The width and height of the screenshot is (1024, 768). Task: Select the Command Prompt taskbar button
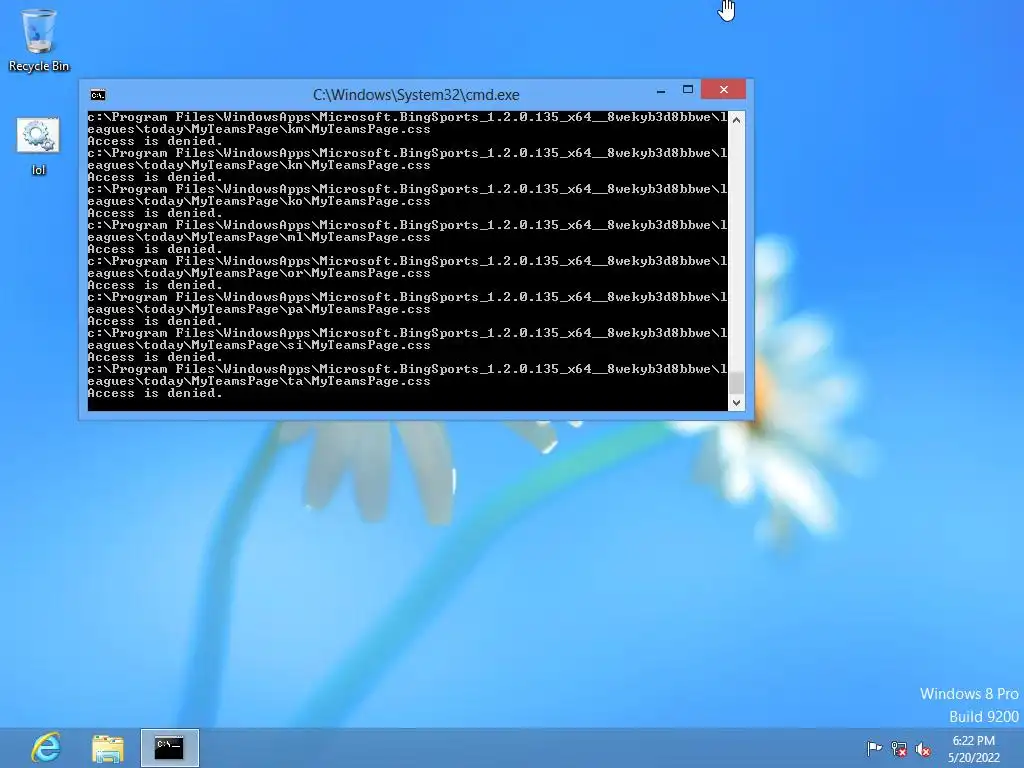(x=170, y=748)
